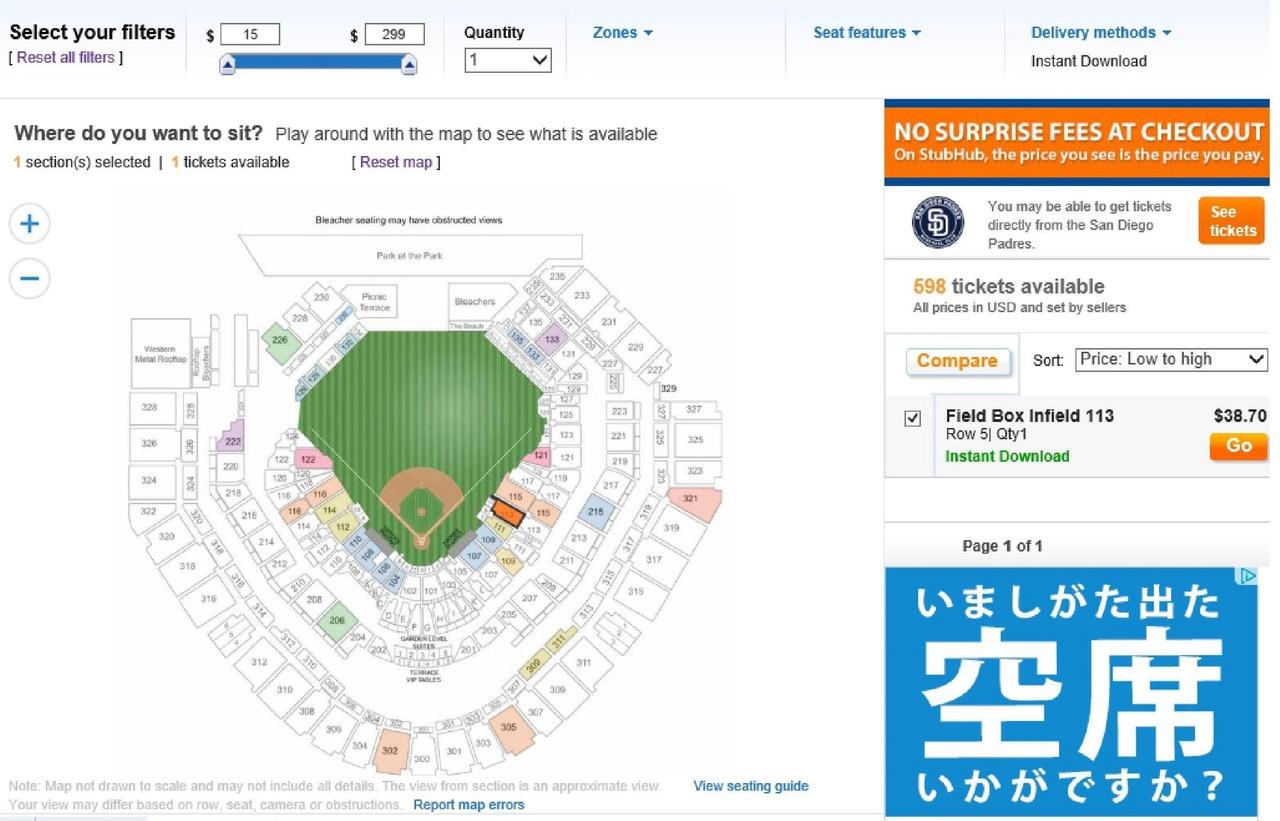The height and width of the screenshot is (821, 1280).
Task: Select section 321 on seating map
Action: (x=692, y=500)
